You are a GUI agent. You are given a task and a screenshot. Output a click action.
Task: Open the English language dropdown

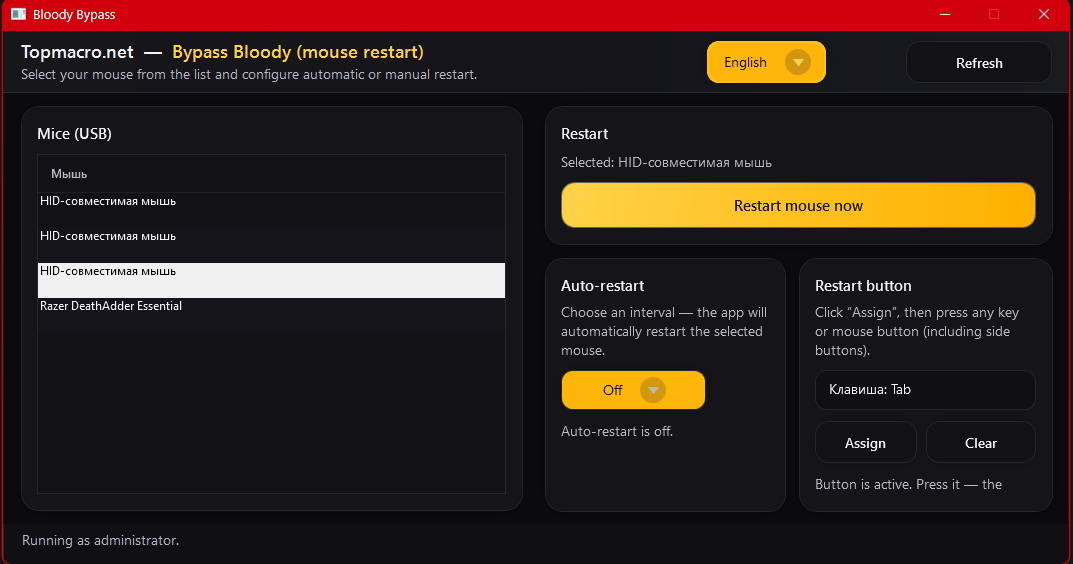tap(765, 62)
